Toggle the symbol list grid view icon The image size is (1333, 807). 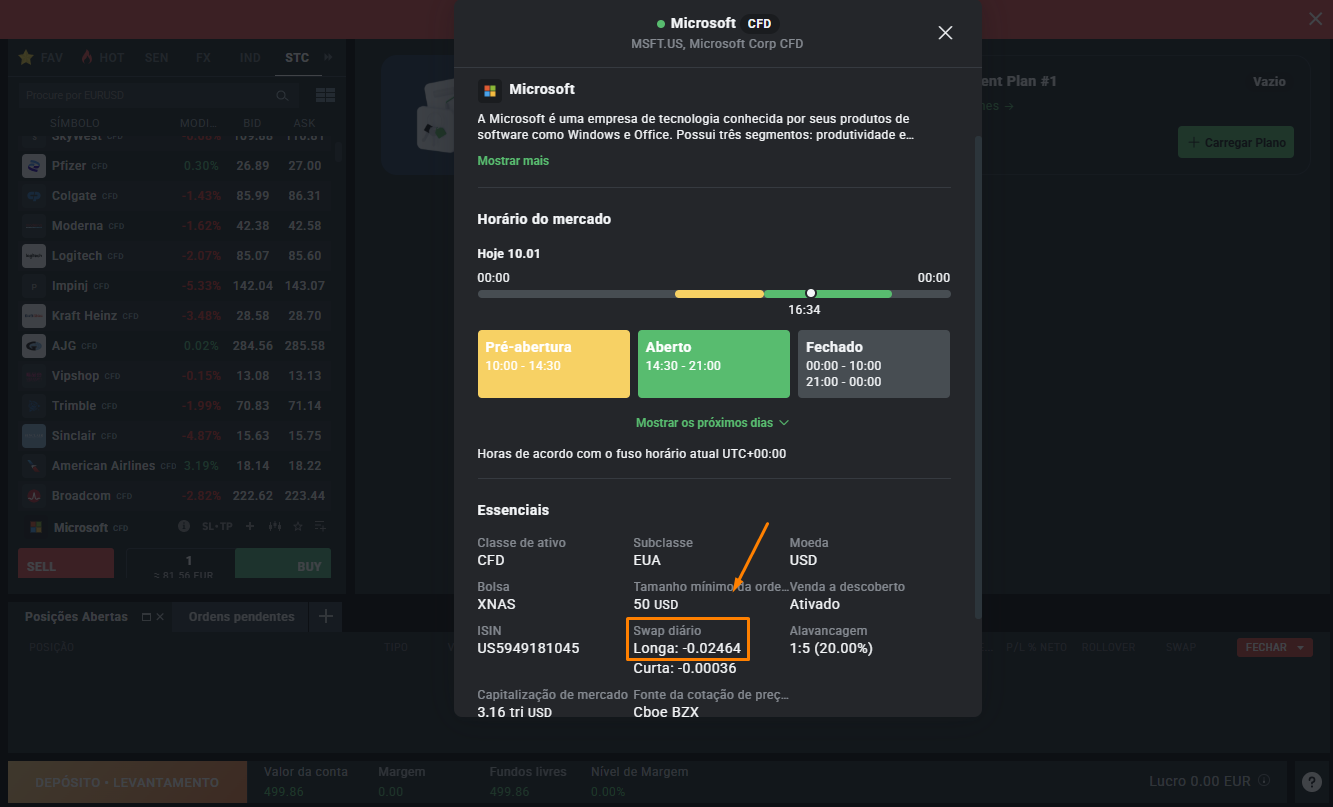tap(325, 96)
